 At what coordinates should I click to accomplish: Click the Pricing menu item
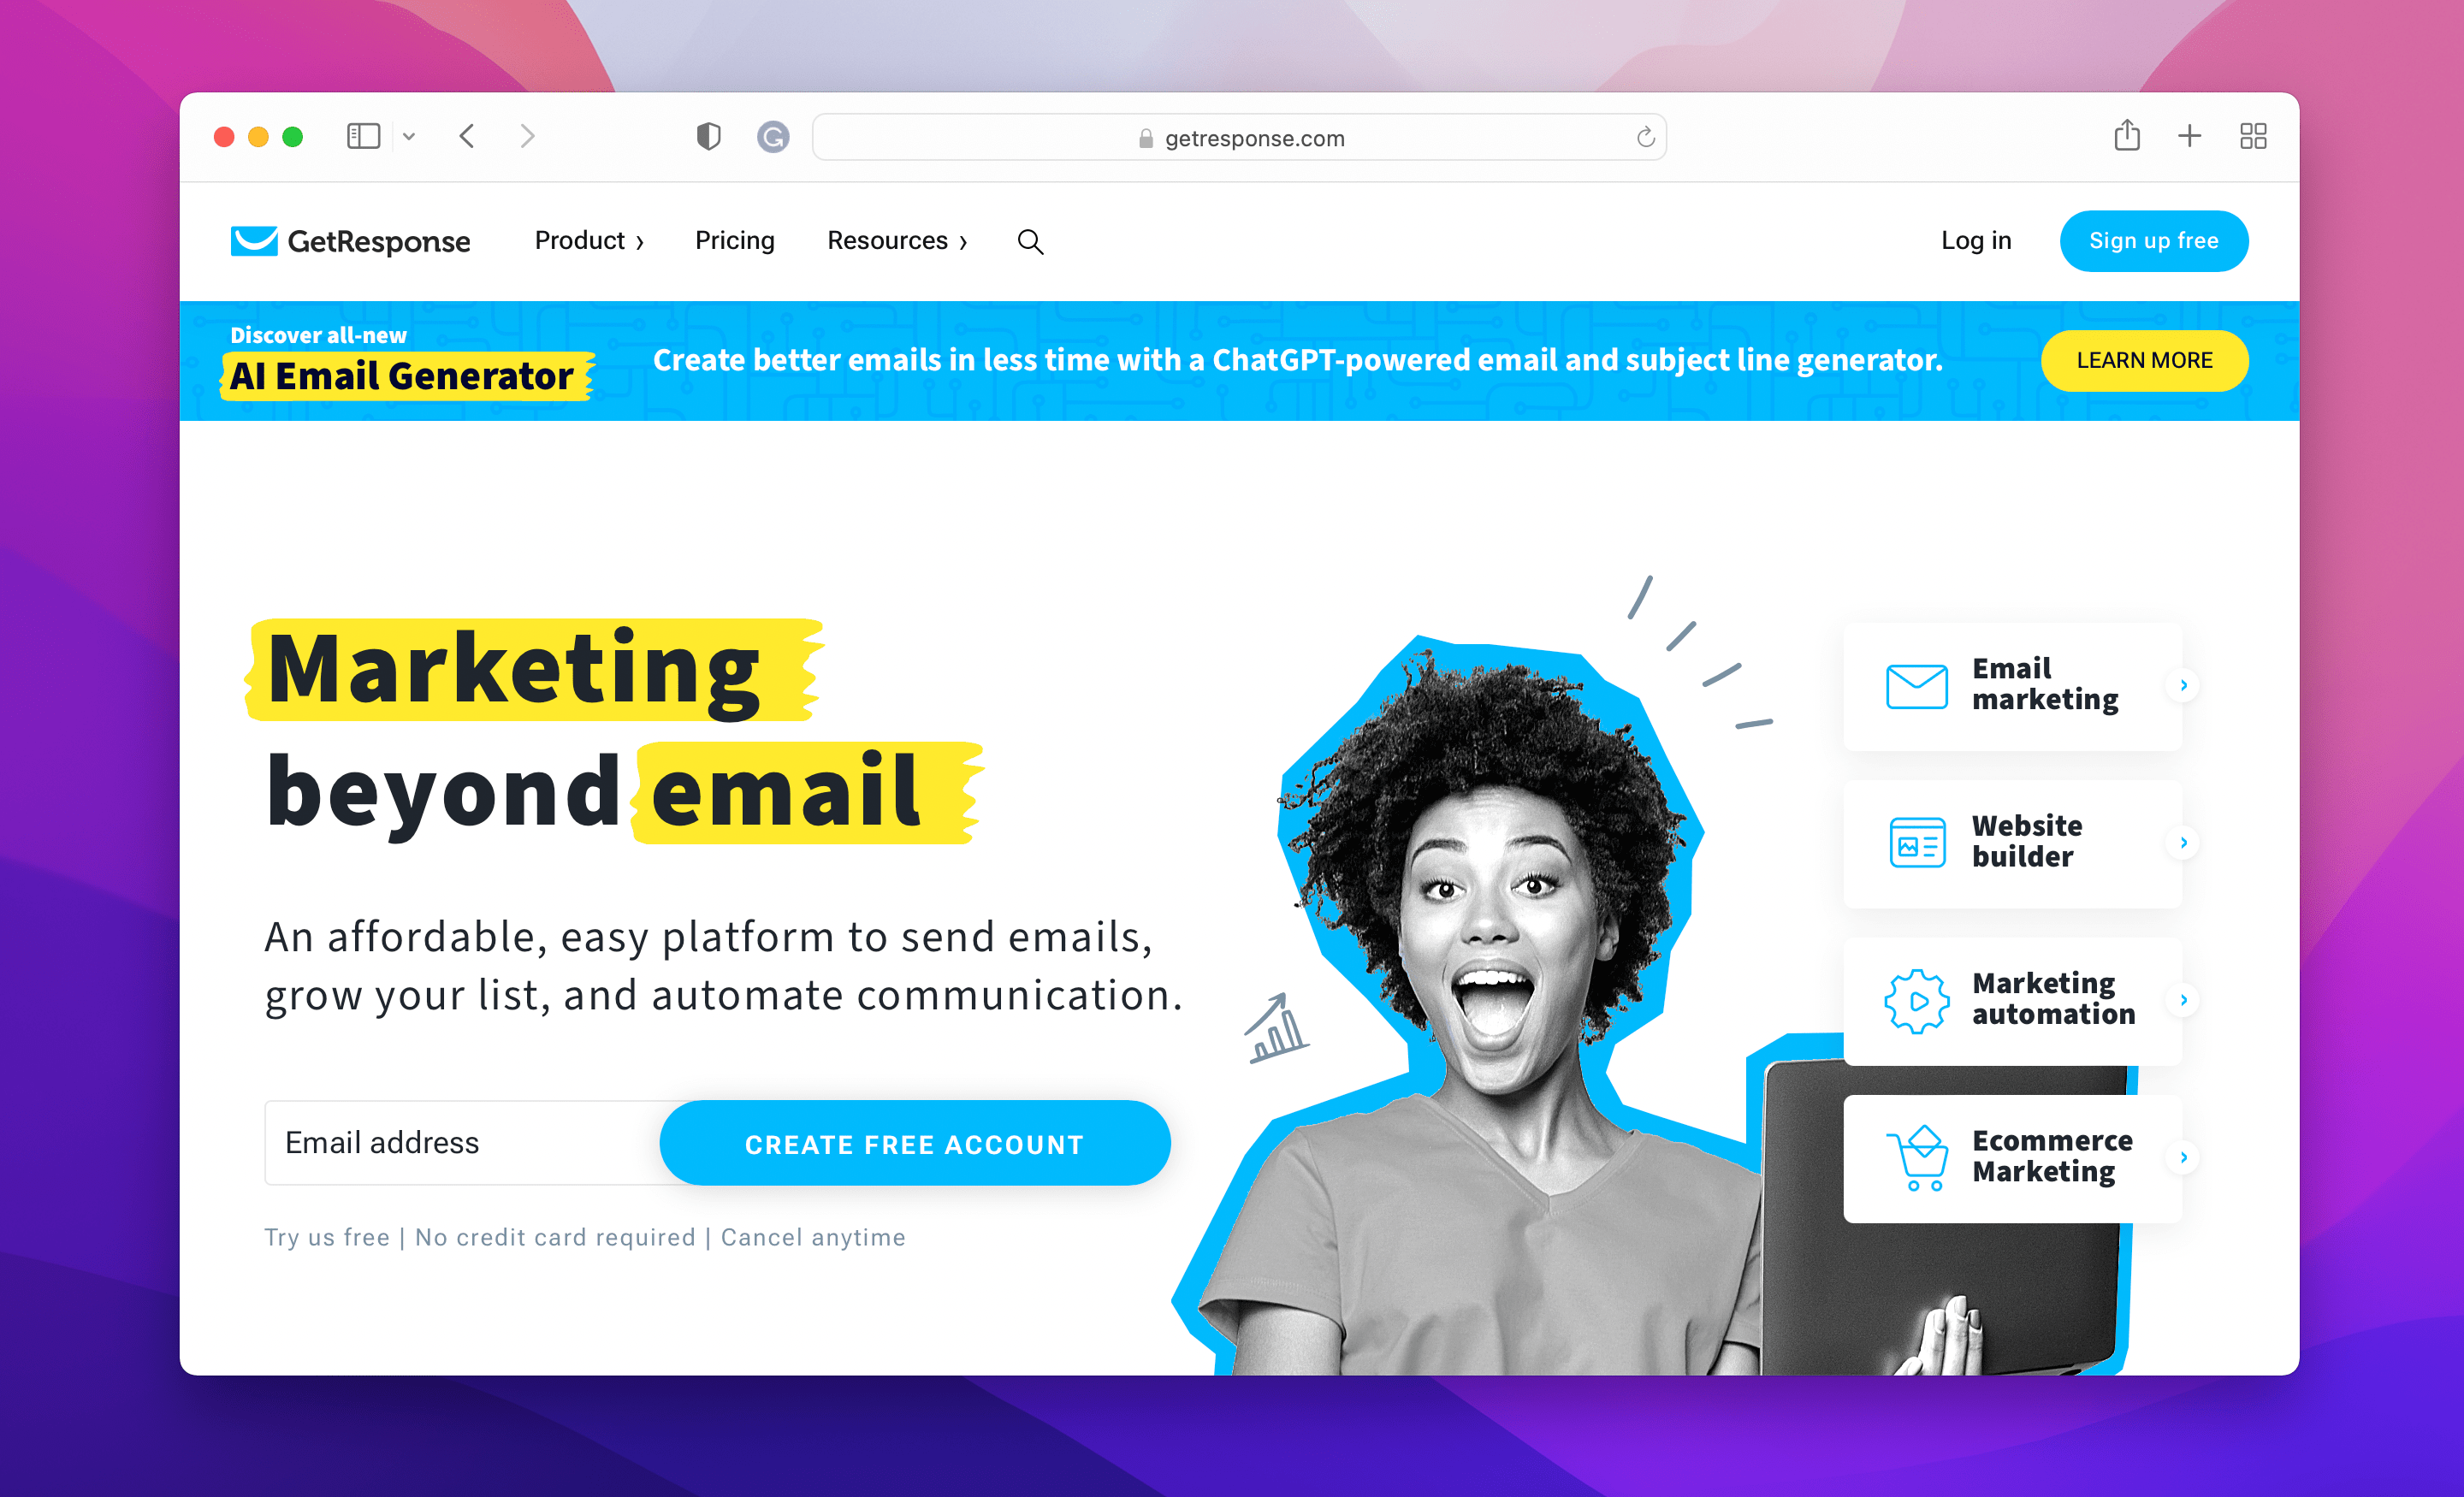(734, 240)
